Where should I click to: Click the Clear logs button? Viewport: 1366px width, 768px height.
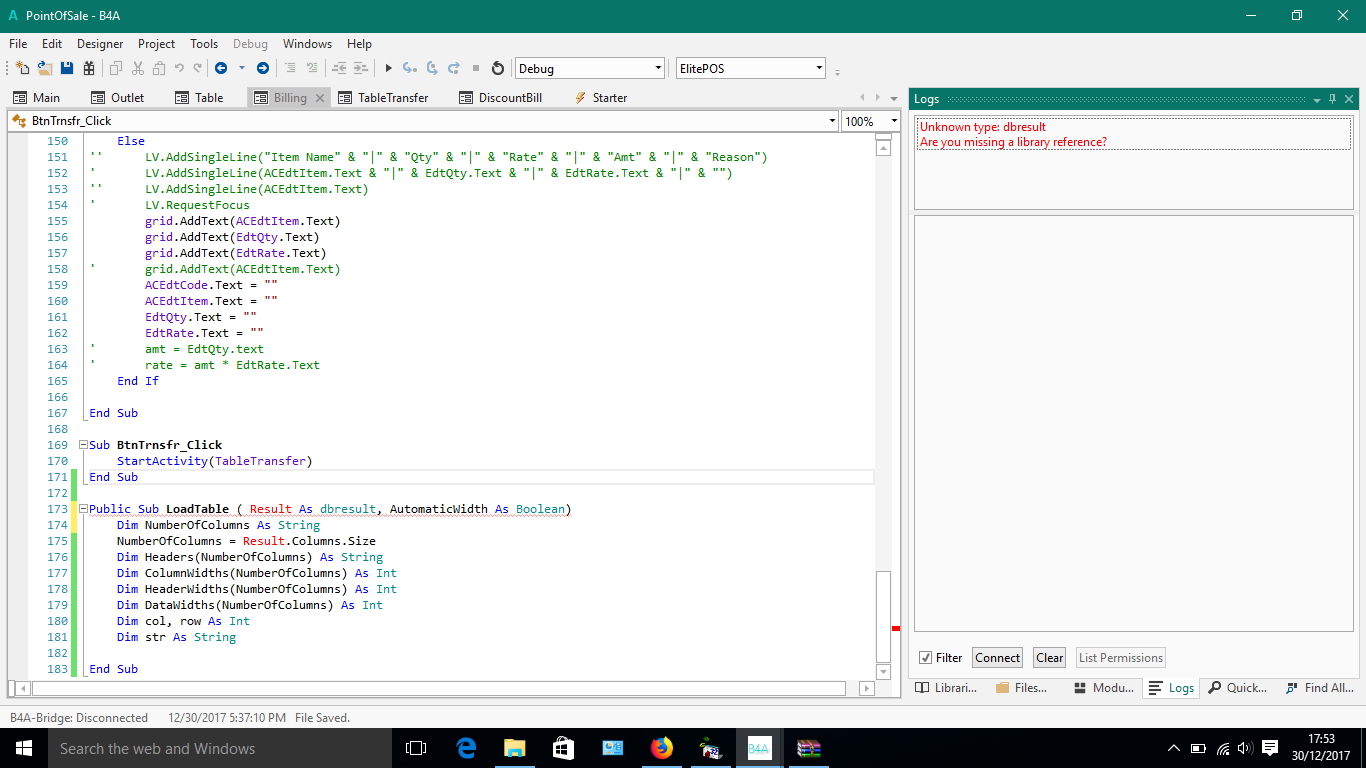pyautogui.click(x=1049, y=658)
